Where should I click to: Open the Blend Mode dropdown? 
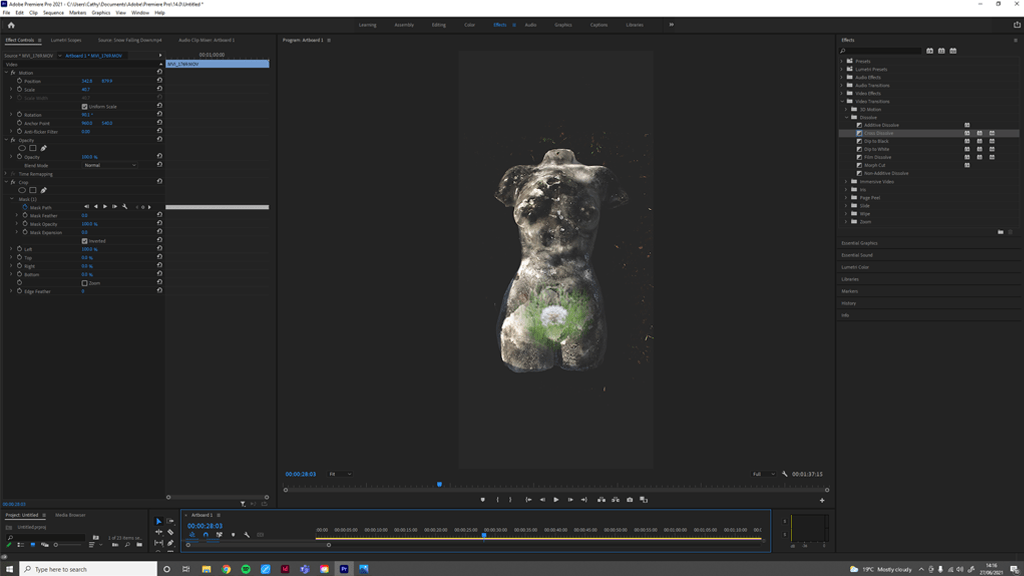[108, 165]
